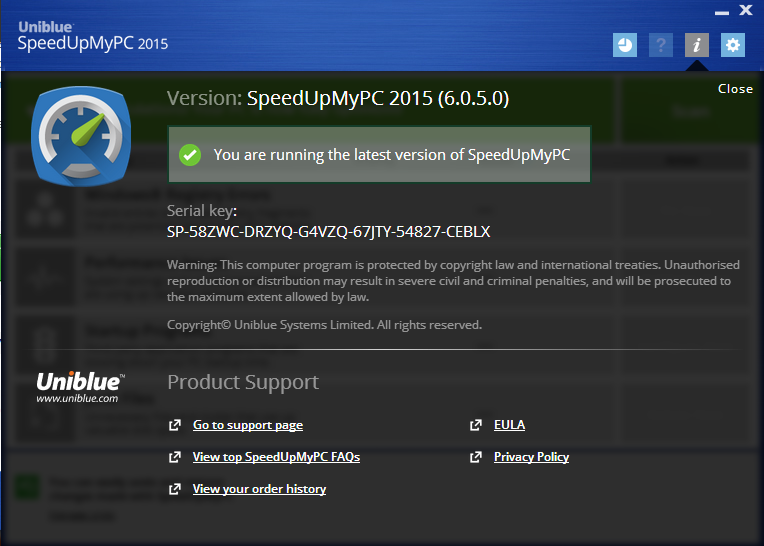764x546 pixels.
Task: Click external-link icon beside EULA
Action: [x=476, y=425]
